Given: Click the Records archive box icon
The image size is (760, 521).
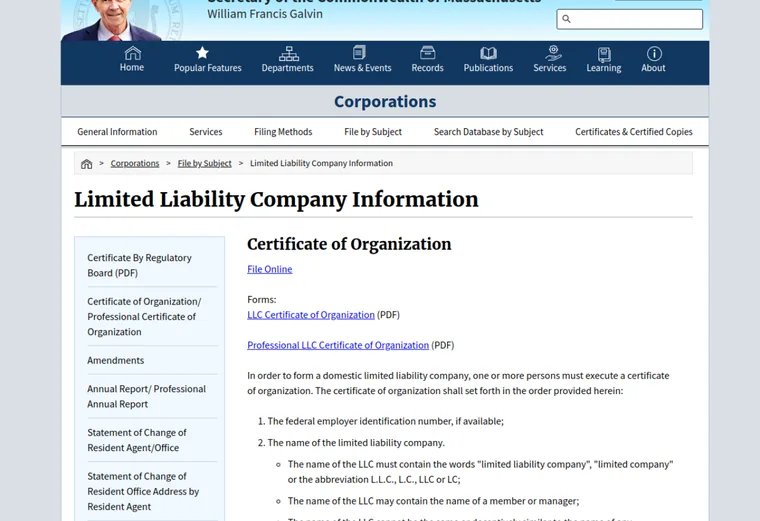Looking at the screenshot, I should click(x=428, y=52).
